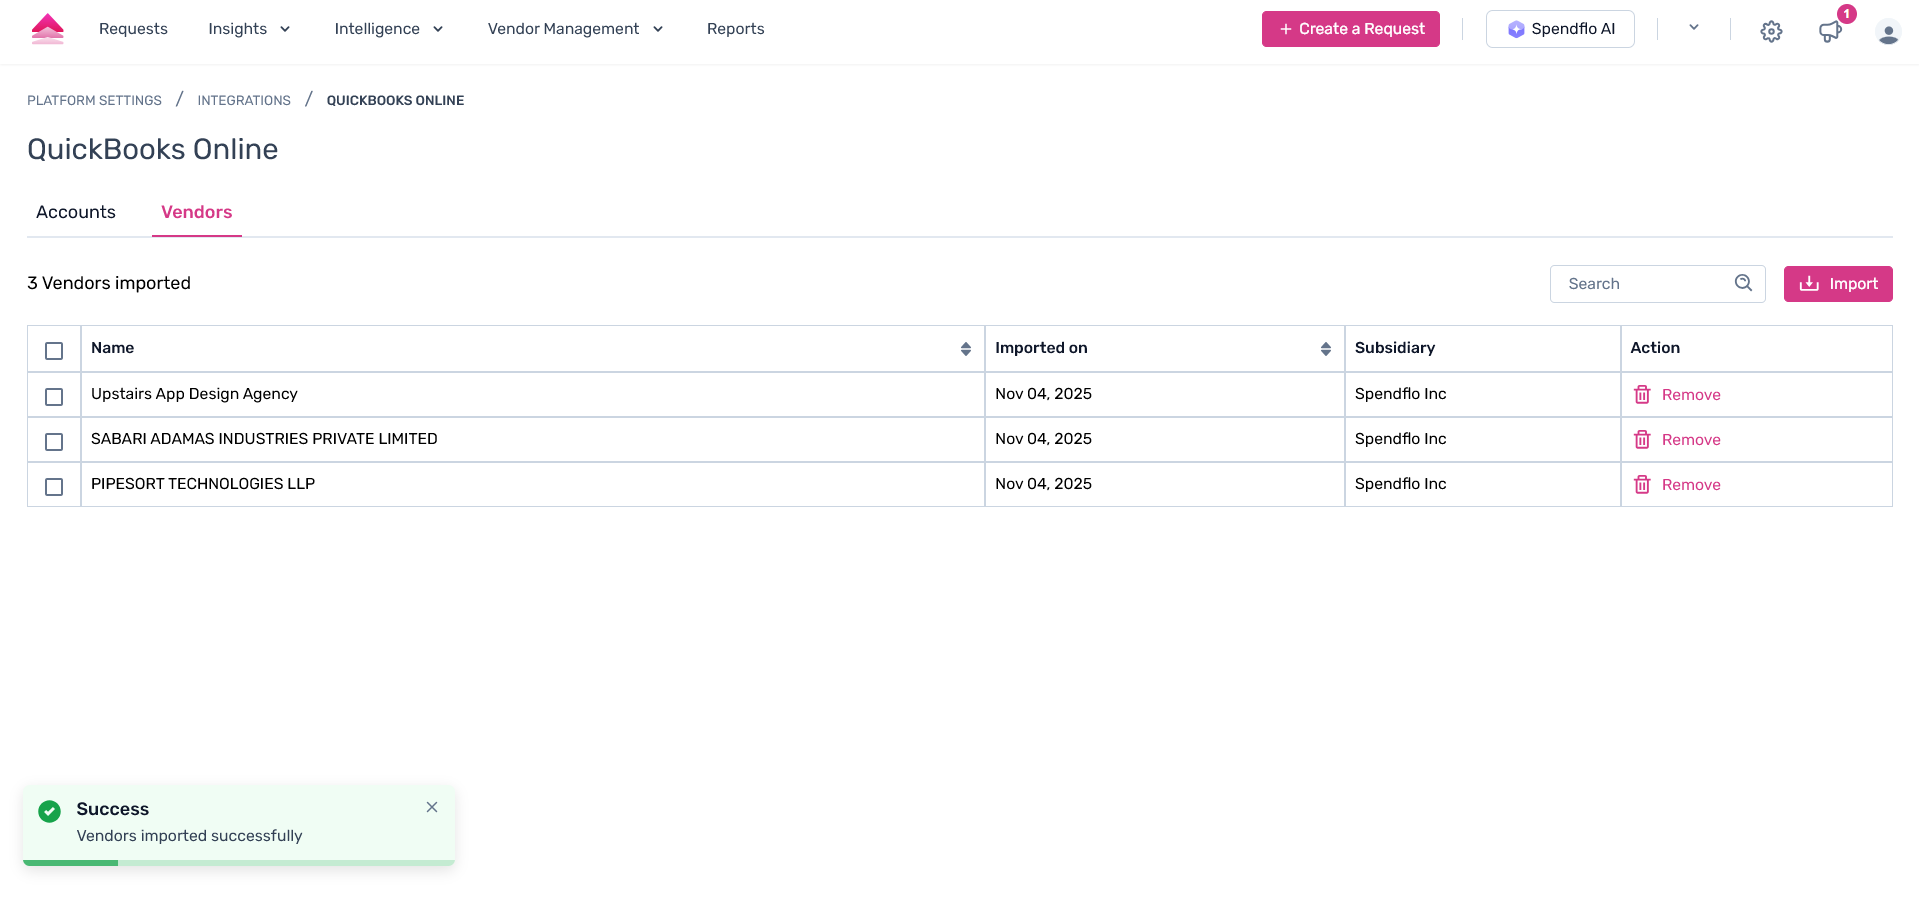Screen dimensions: 1919x898
Task: Click the Import button
Action: click(x=1838, y=284)
